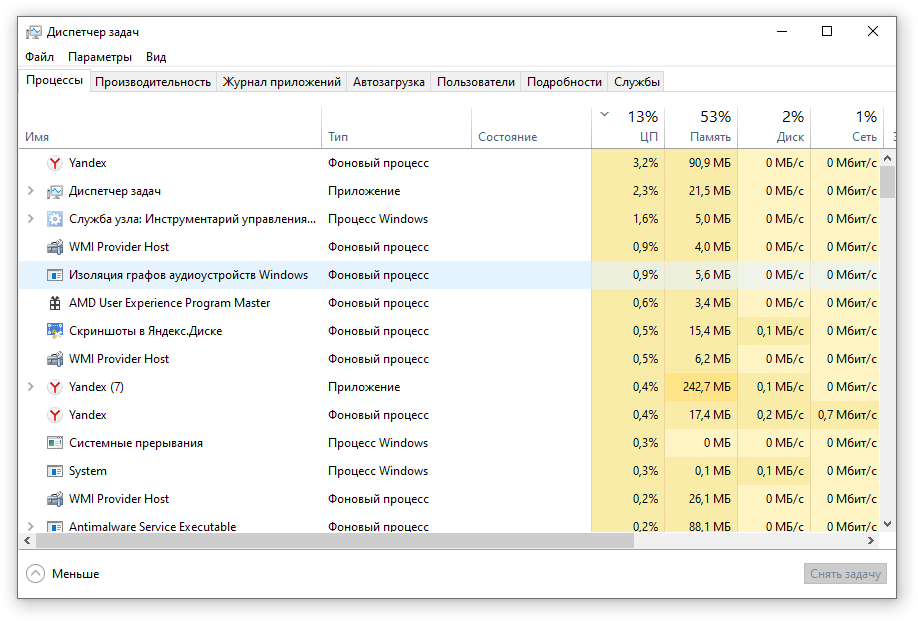Click the AMD User Experience Program Master icon
Screen dimensions: 918x621
[x=55, y=303]
